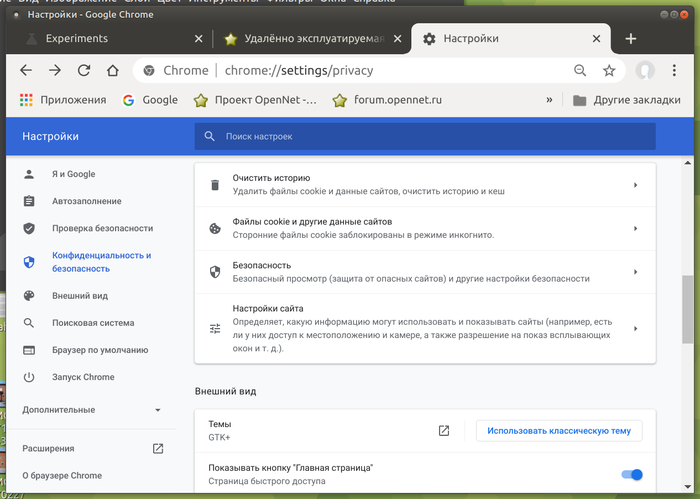
Task: Show hidden bookmarks with the » chevron
Action: tap(549, 100)
